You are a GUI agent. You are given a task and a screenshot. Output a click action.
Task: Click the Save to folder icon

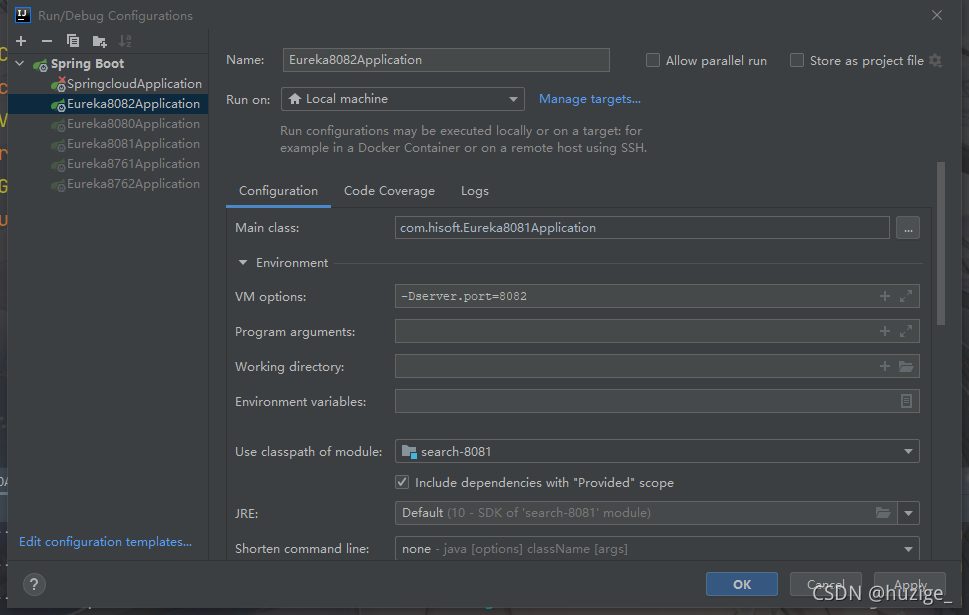tap(99, 41)
